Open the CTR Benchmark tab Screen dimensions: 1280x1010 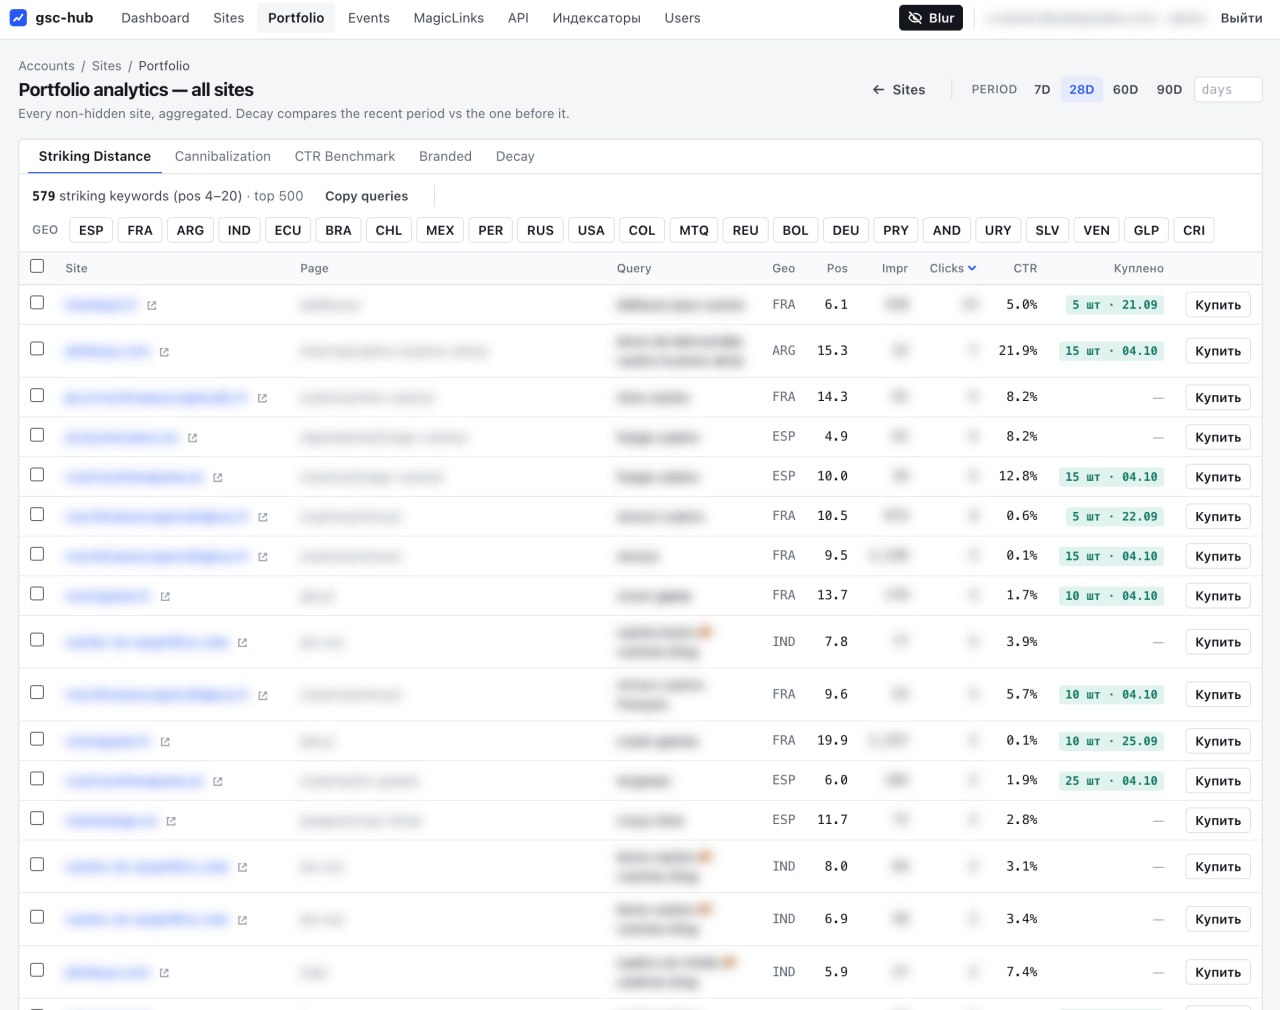tap(345, 156)
